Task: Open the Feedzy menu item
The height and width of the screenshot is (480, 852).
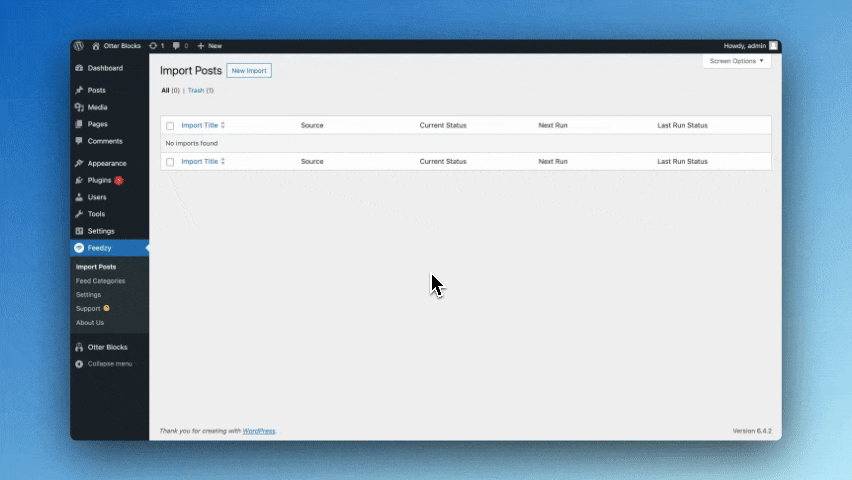Action: (99, 248)
